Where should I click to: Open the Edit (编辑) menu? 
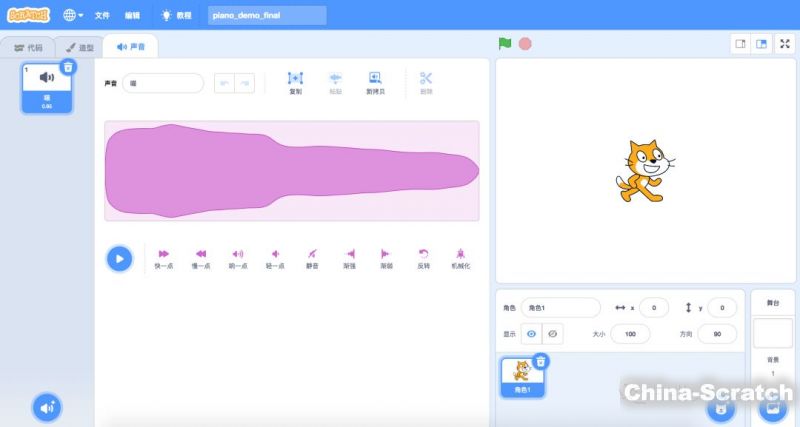pyautogui.click(x=133, y=16)
